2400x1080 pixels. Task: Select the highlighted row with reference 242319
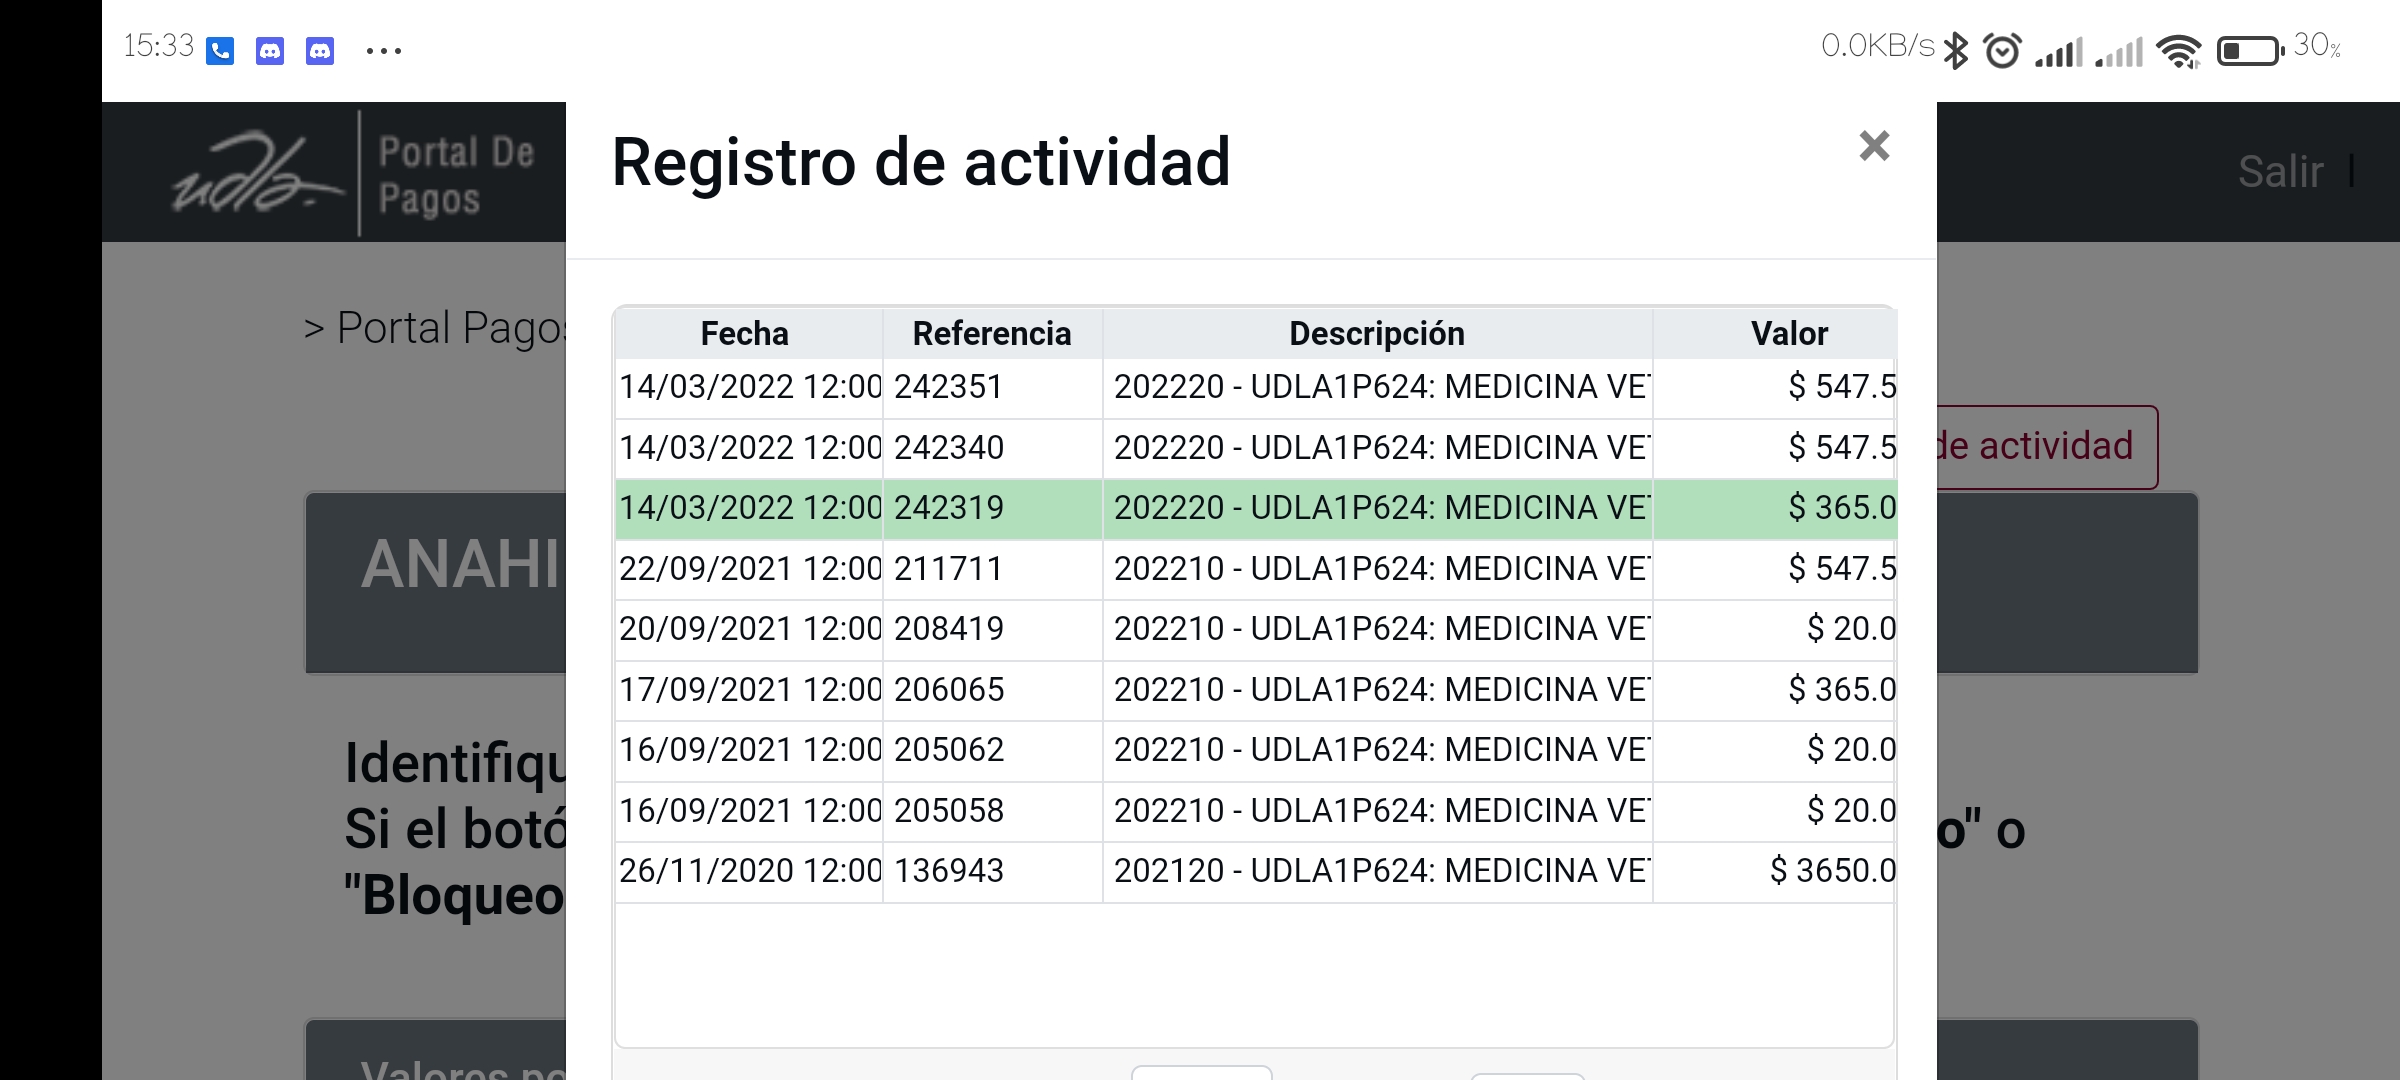[x=1255, y=508]
